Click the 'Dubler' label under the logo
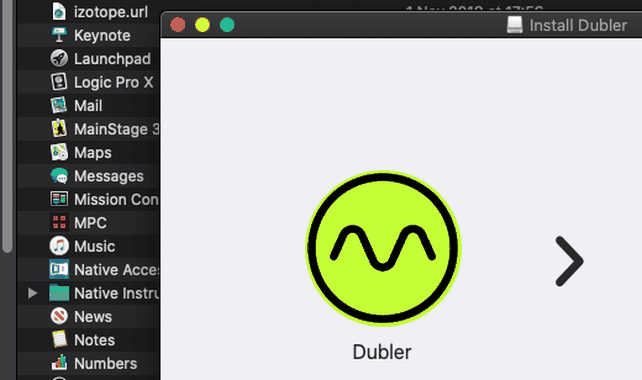The width and height of the screenshot is (642, 380). pos(382,352)
